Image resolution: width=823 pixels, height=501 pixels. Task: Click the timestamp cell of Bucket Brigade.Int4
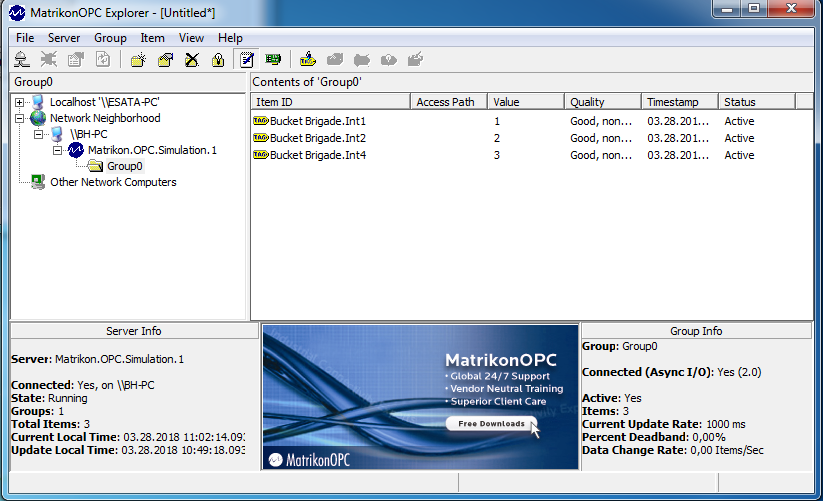tap(678, 155)
